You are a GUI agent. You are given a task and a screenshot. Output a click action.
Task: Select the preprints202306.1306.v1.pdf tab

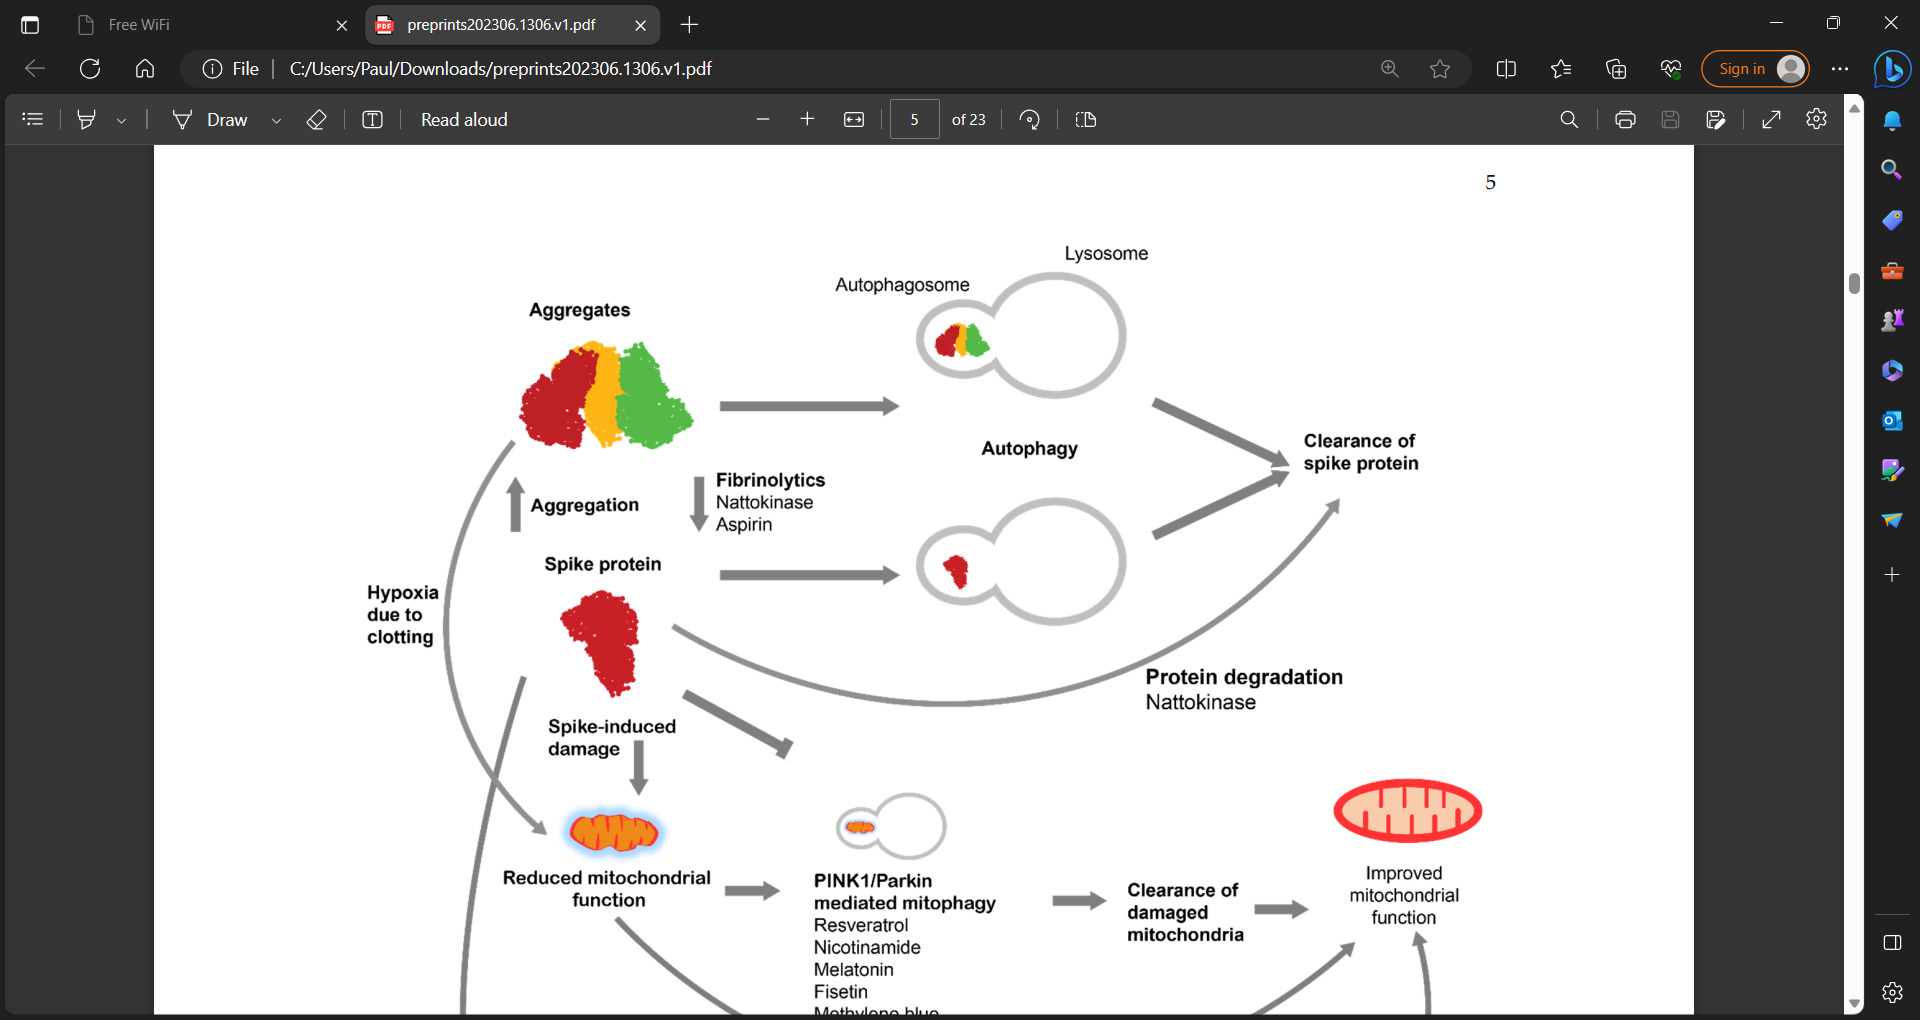[x=500, y=25]
